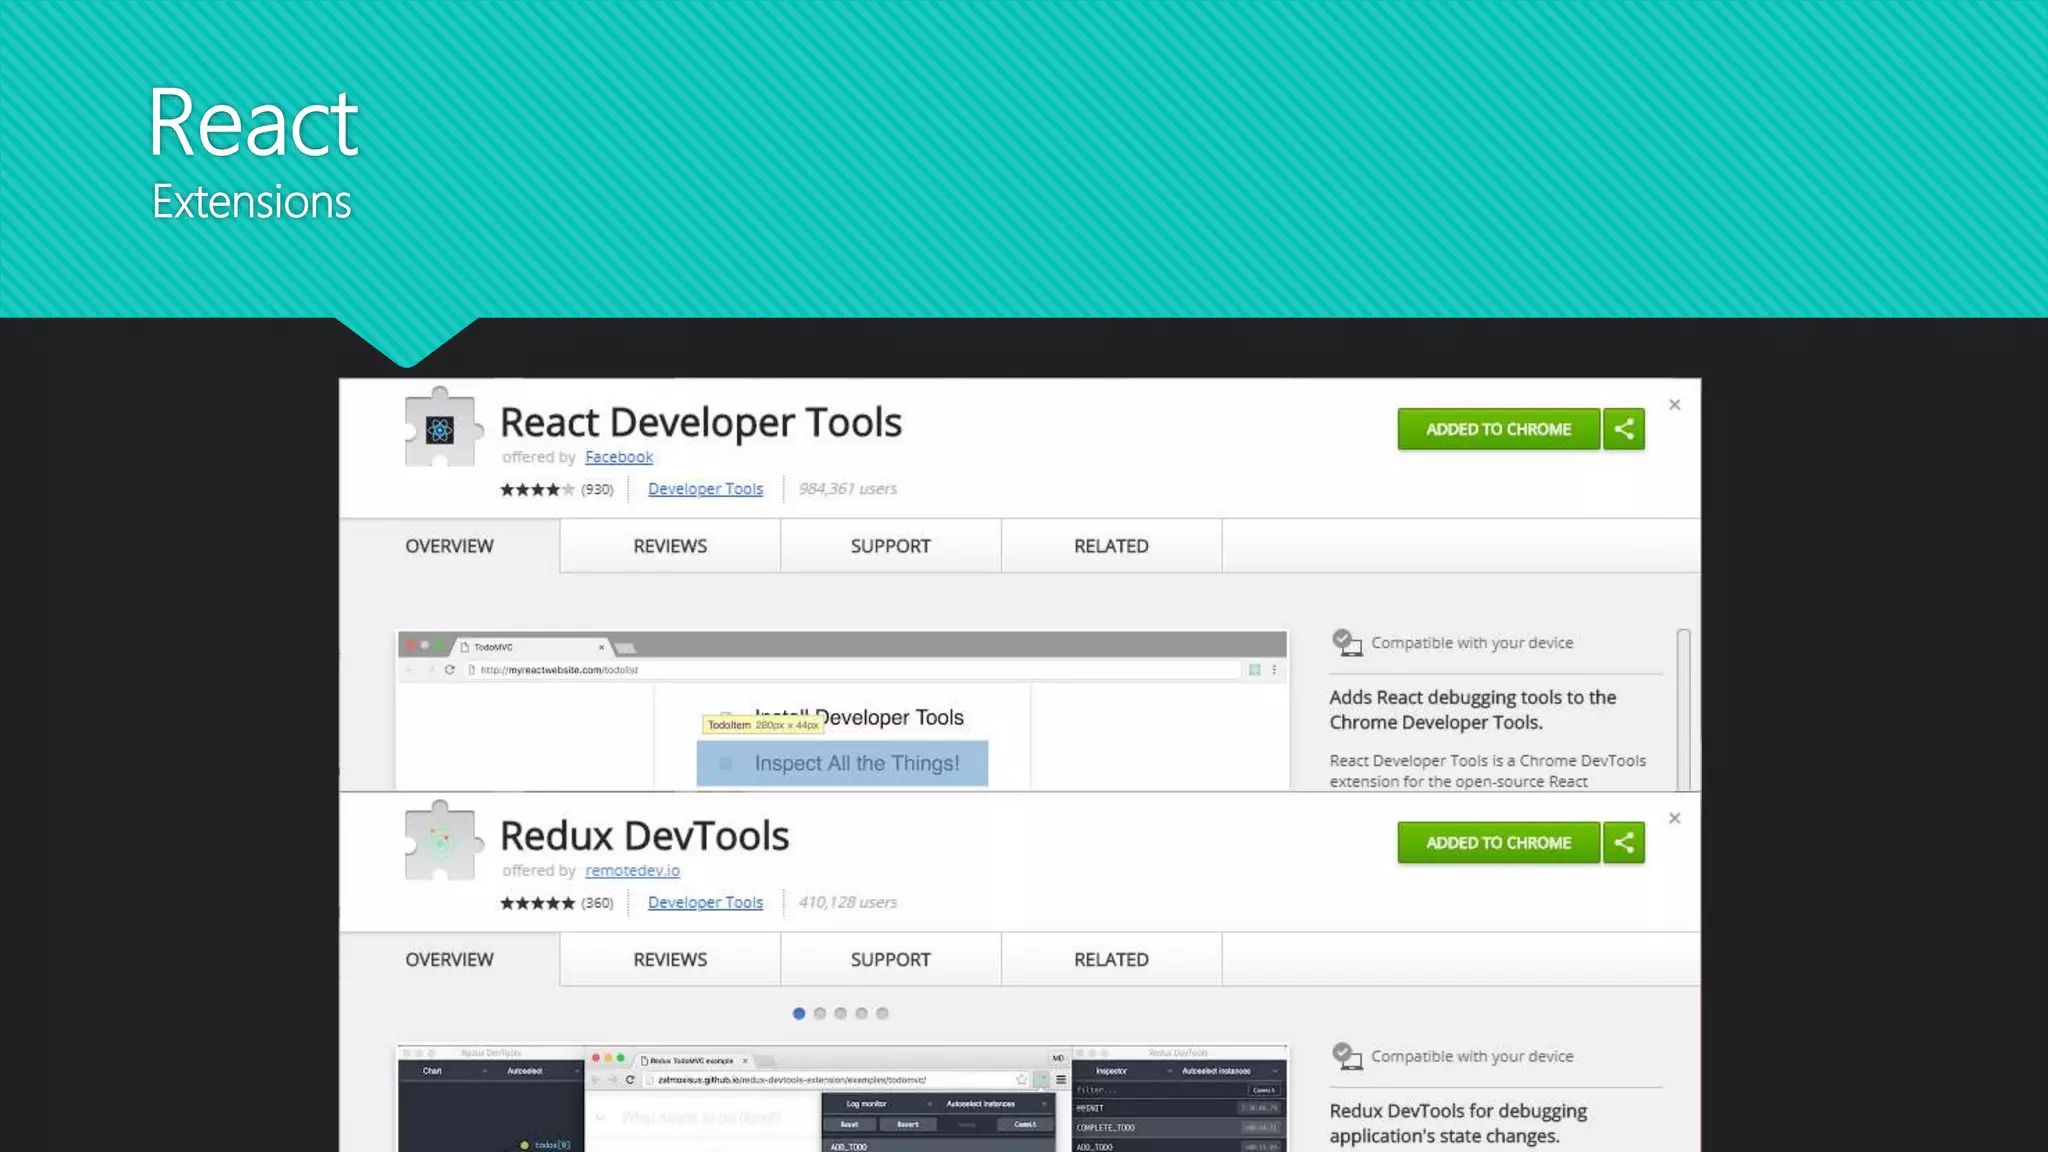2048x1152 pixels.
Task: Click the Redux DevTools star rating
Action: 538,903
